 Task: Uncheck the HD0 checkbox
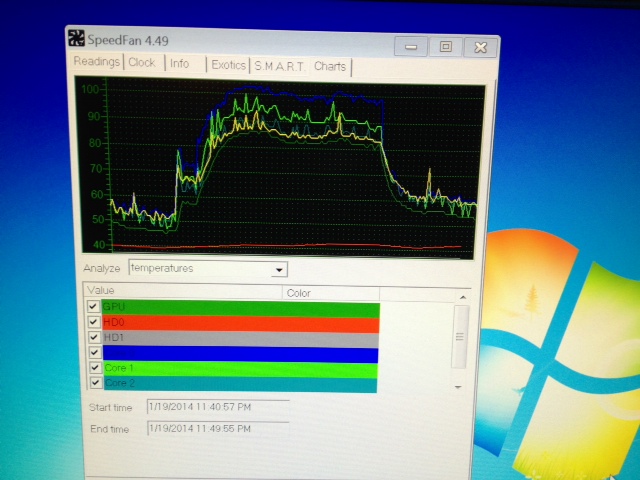click(x=93, y=322)
